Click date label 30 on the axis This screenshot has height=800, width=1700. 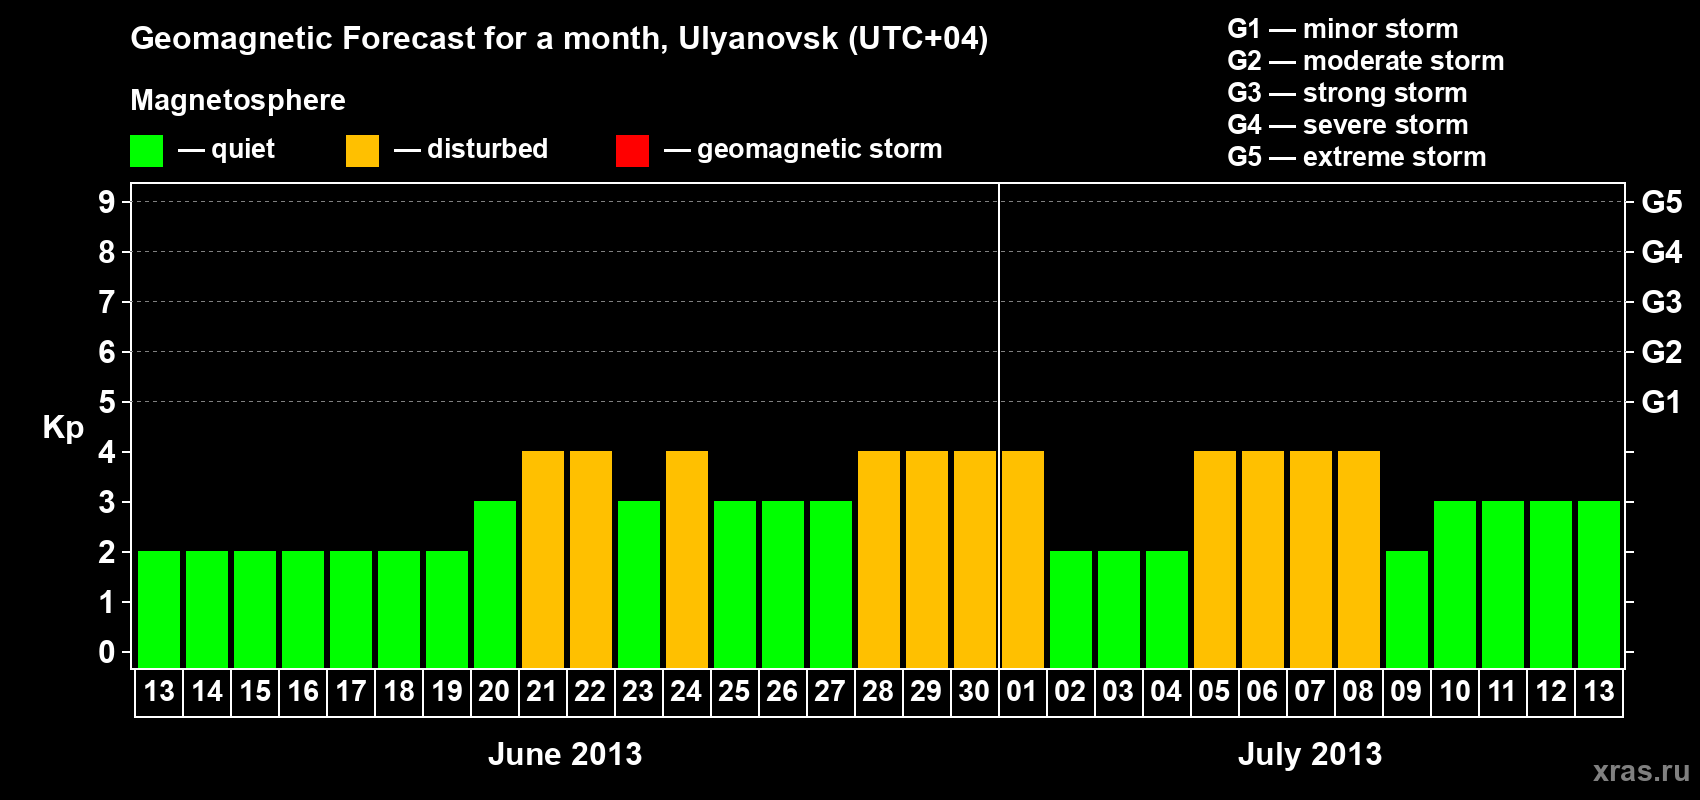coord(974,691)
